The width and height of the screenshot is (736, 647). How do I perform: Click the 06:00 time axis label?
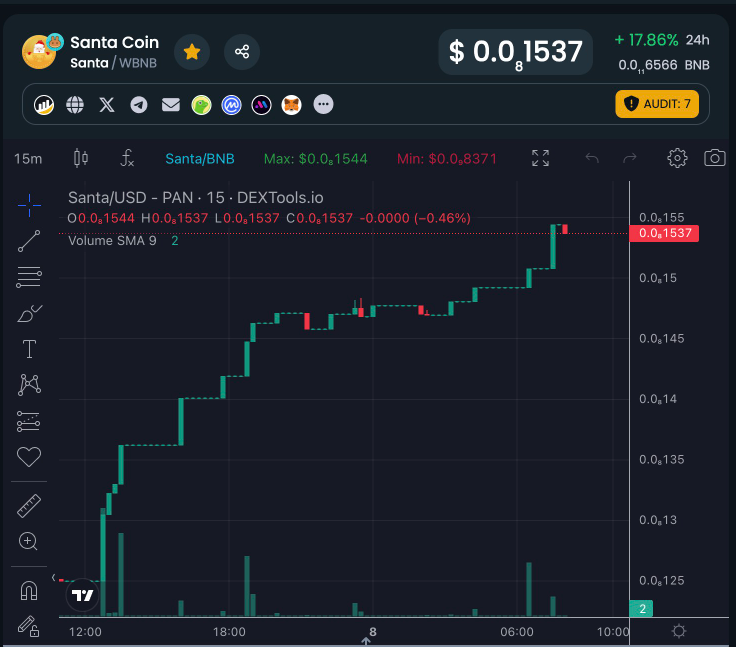[517, 632]
